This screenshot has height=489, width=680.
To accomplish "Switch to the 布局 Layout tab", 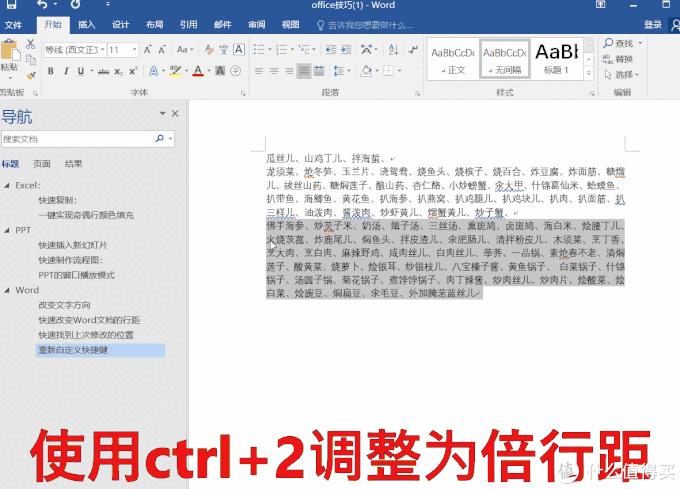I will (154, 25).
